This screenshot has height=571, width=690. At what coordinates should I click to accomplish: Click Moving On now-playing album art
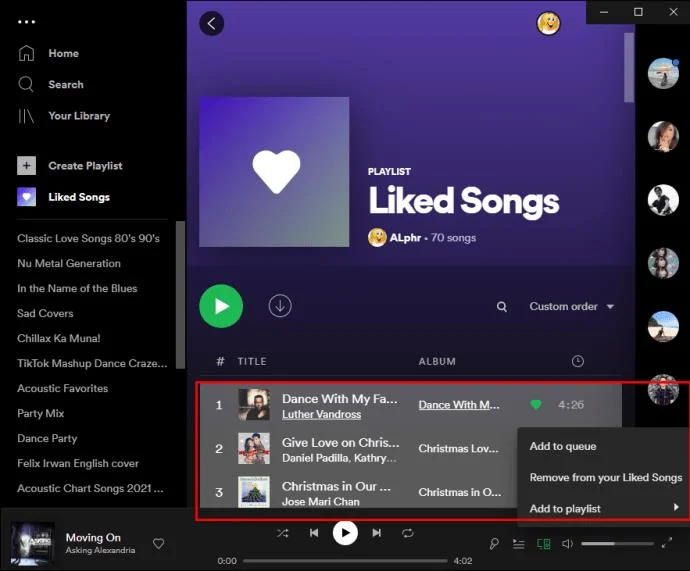[33, 544]
